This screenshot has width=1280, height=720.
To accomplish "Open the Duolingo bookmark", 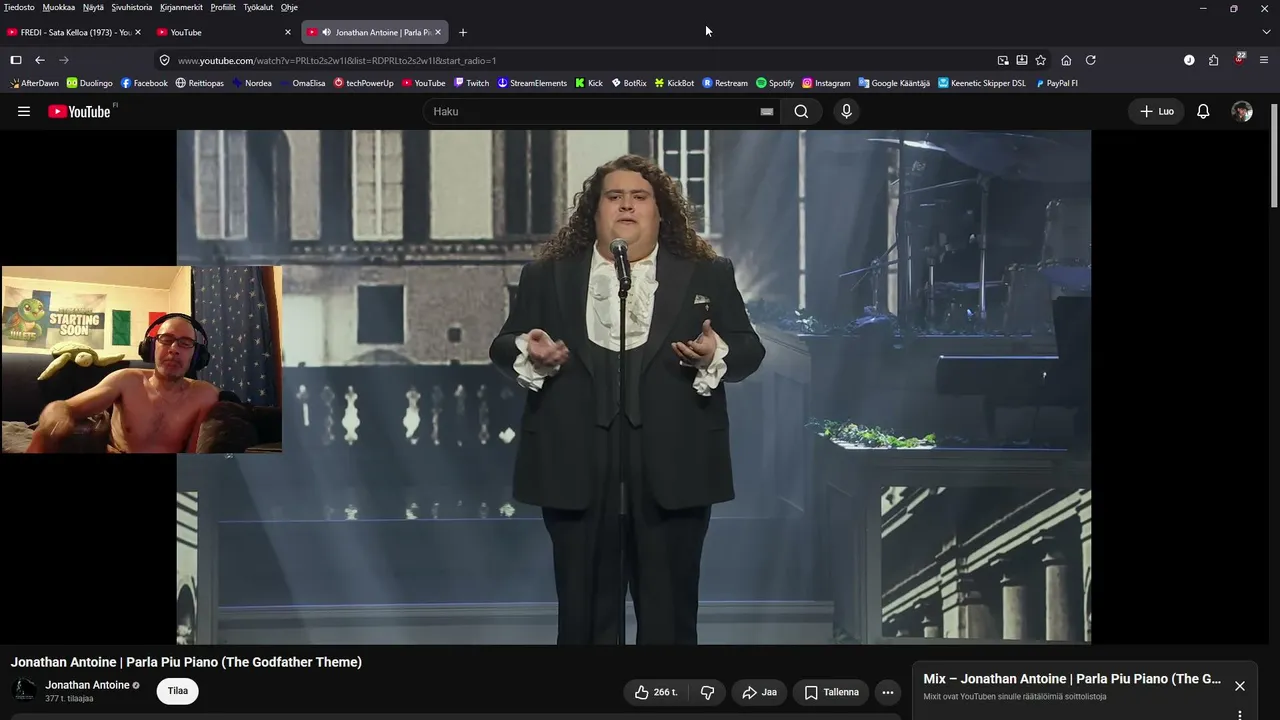I will 90,83.
